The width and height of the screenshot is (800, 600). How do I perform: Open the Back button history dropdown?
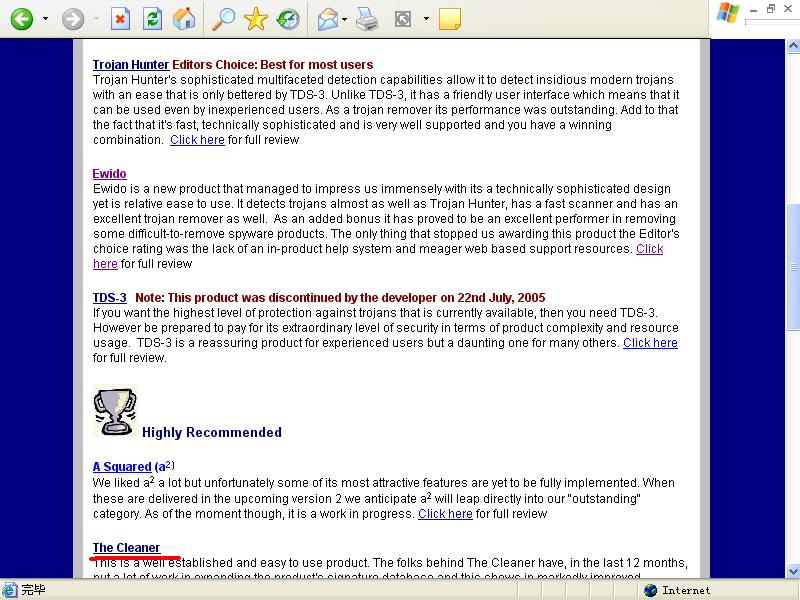click(45, 19)
